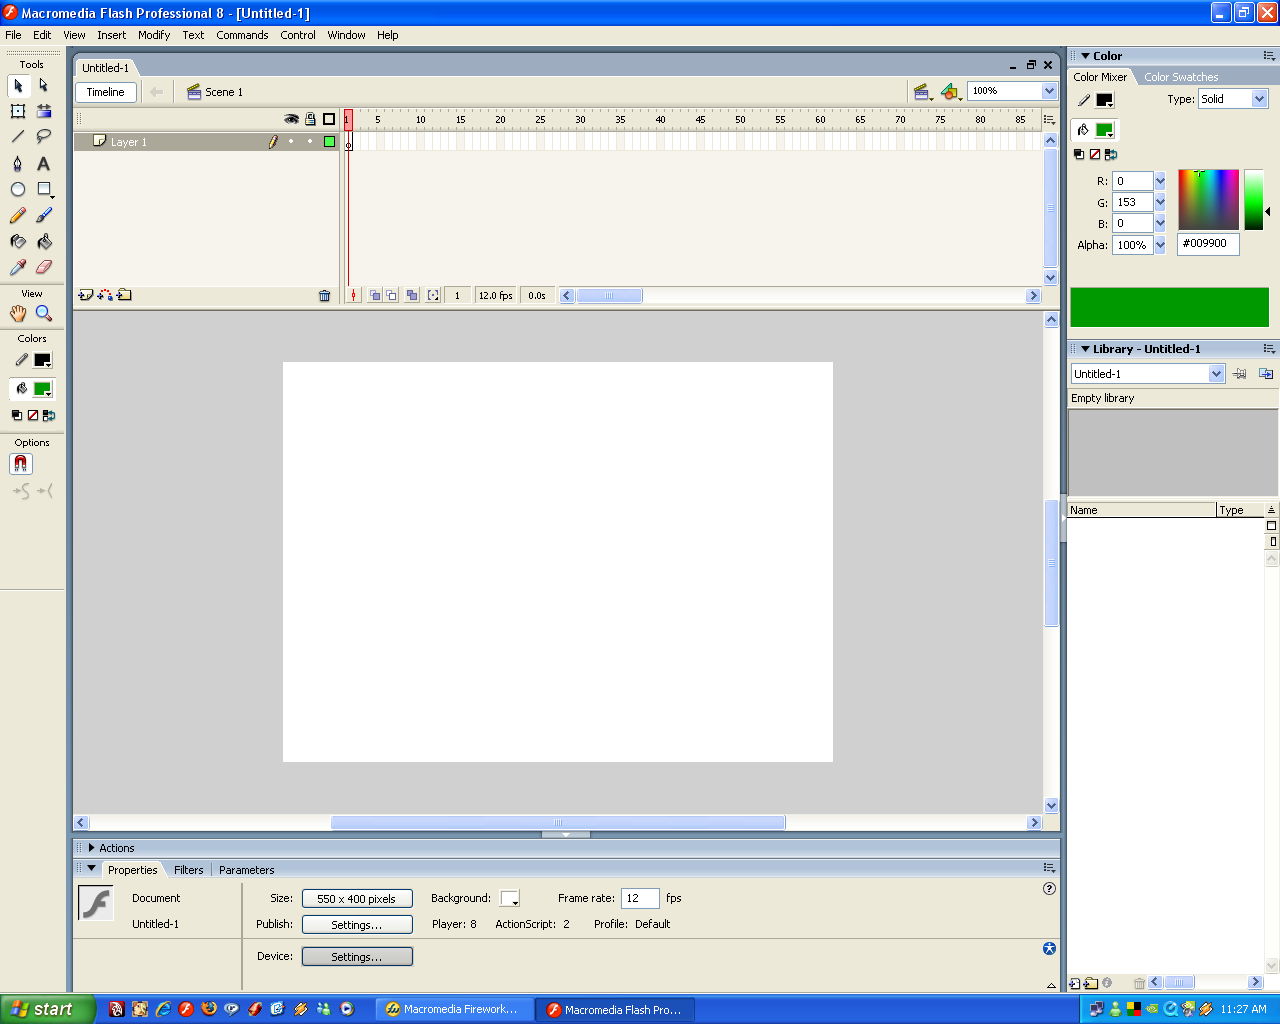Switch to the Color Swatches tab
The image size is (1280, 1024).
(x=1181, y=76)
